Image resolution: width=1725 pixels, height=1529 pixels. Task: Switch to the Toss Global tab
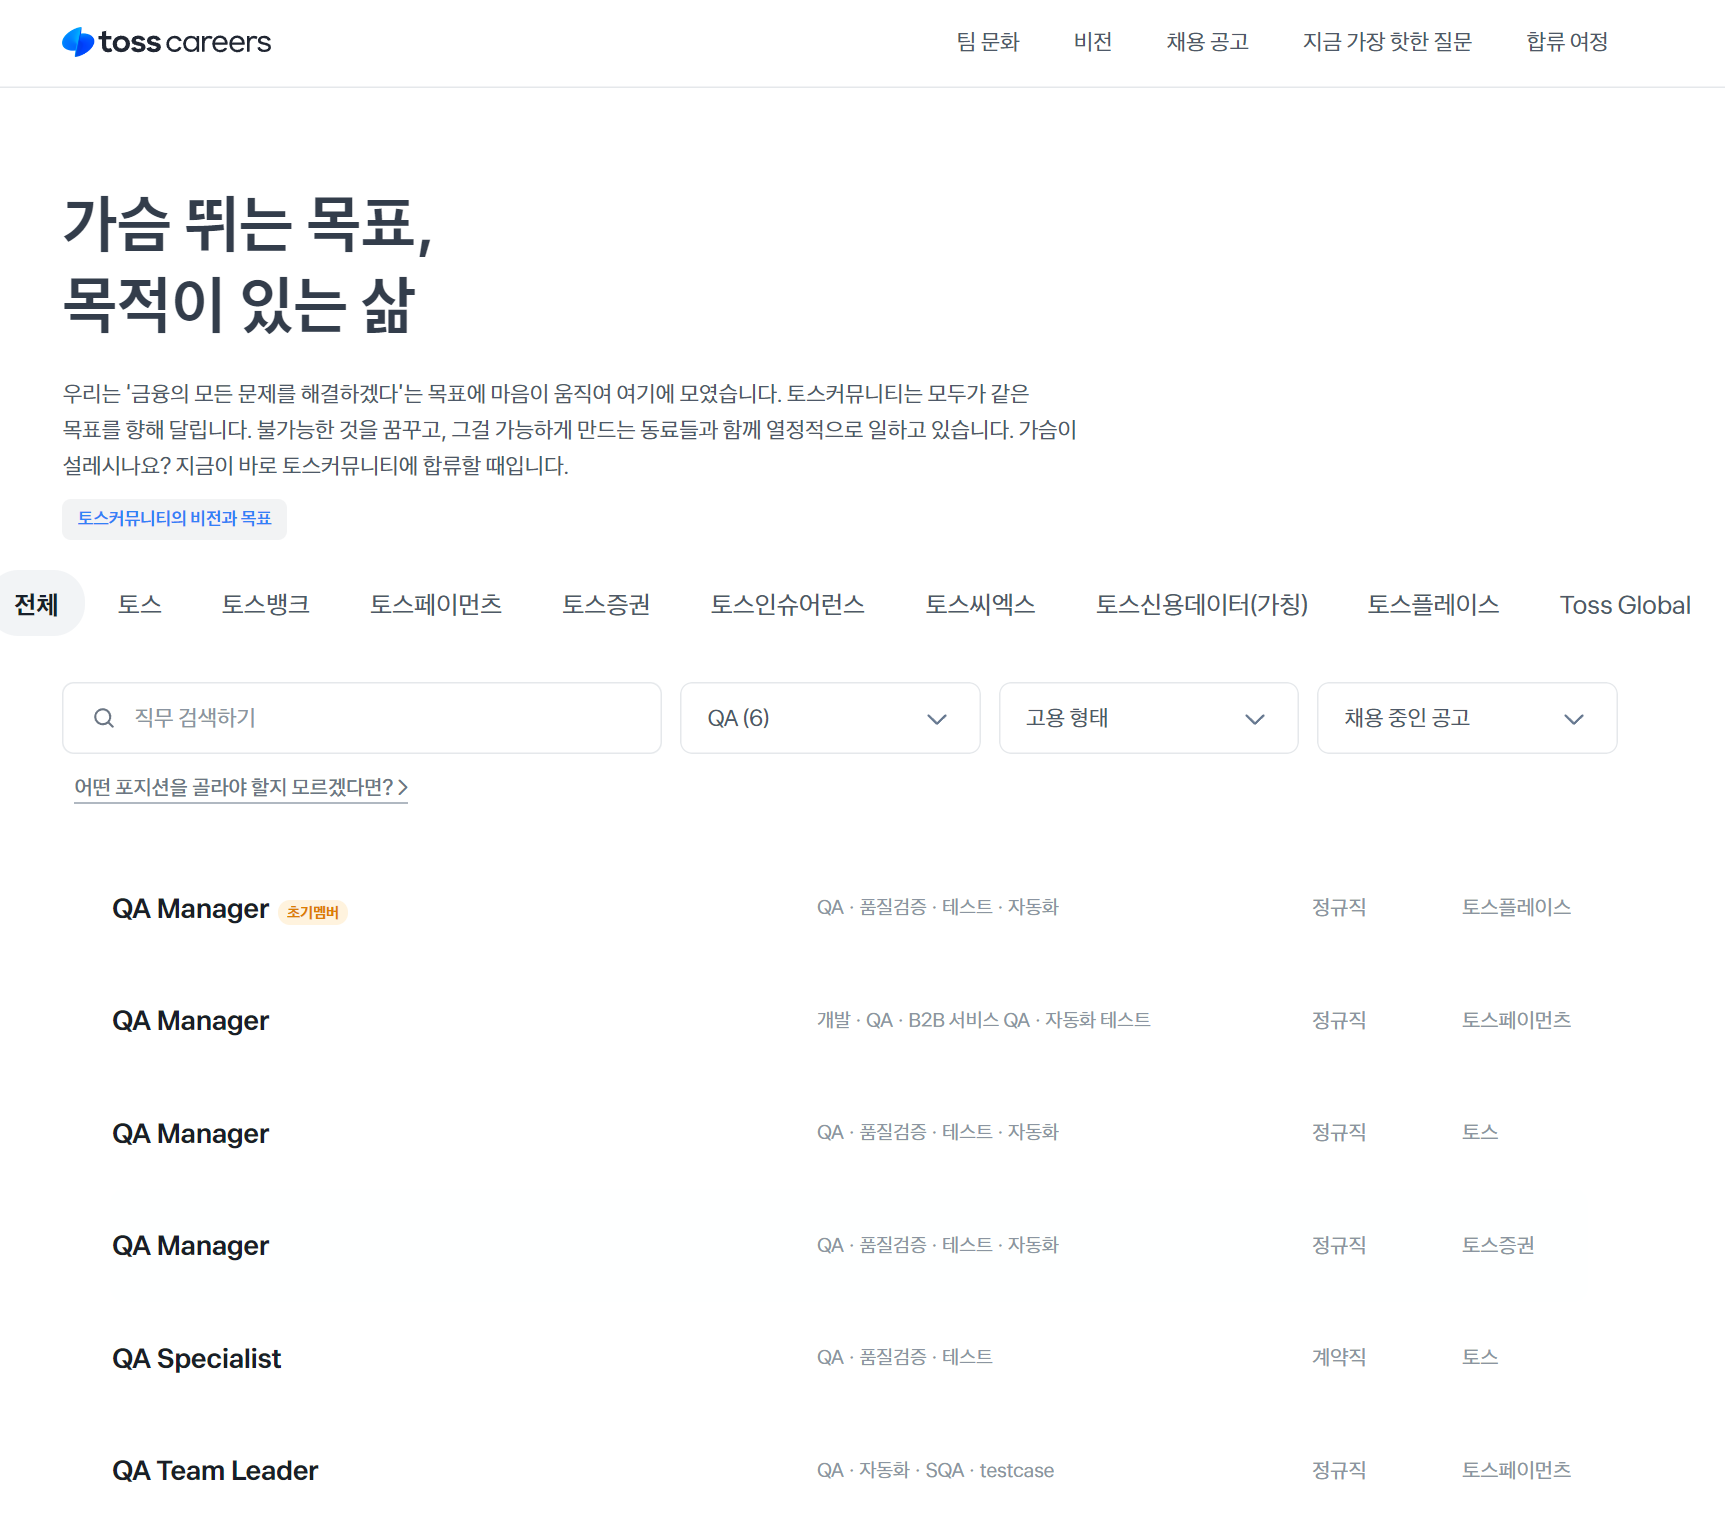point(1625,605)
